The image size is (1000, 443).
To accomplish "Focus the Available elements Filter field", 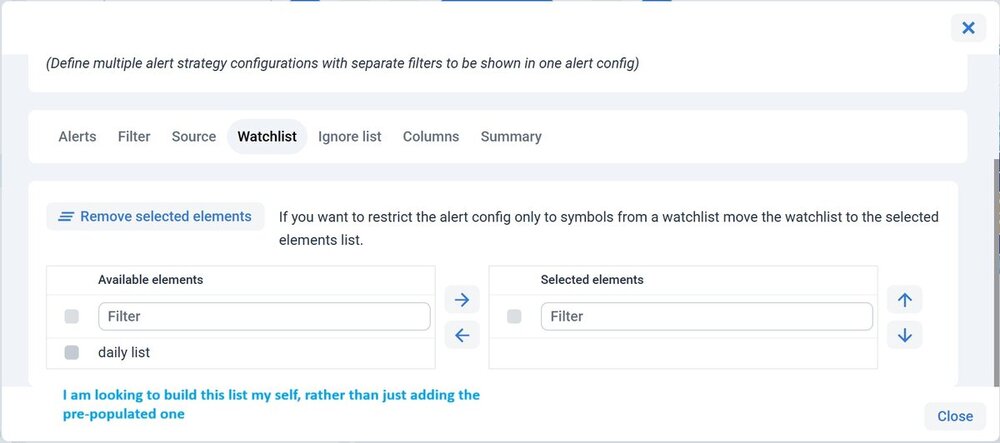I will (264, 316).
